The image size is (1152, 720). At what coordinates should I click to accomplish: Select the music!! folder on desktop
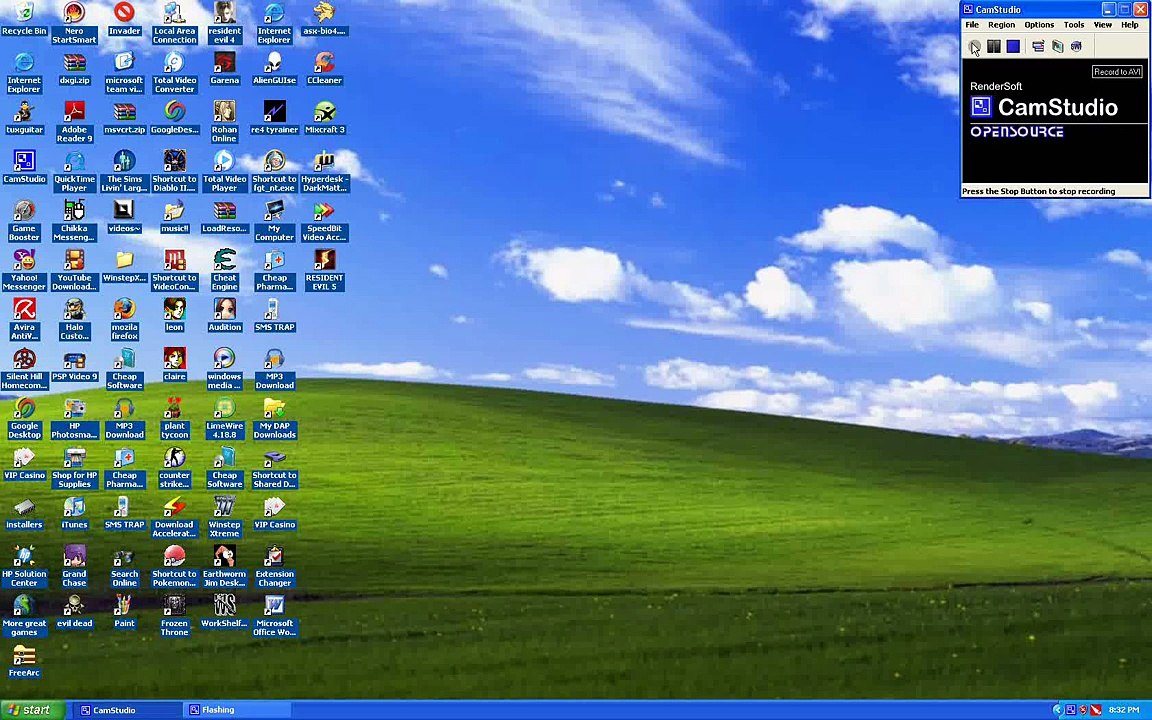(174, 216)
